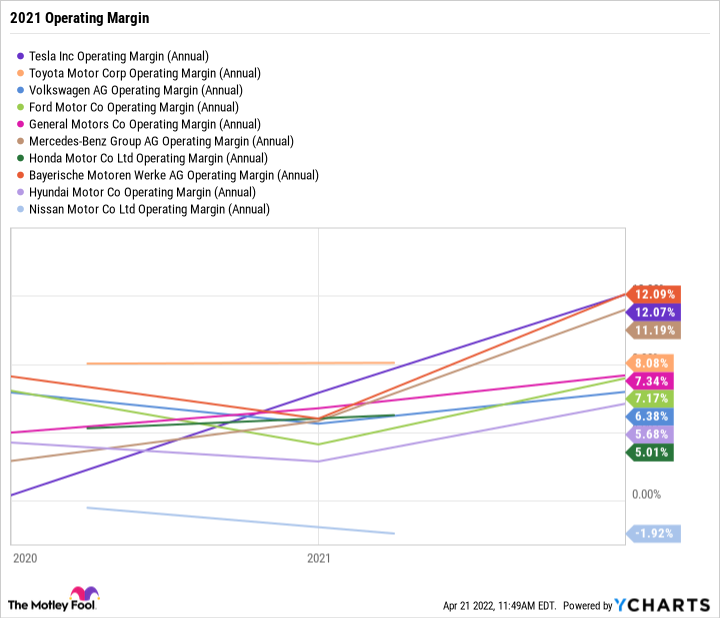Click the Hyundai Motor Co legend label
The width and height of the screenshot is (720, 618).
coord(142,193)
